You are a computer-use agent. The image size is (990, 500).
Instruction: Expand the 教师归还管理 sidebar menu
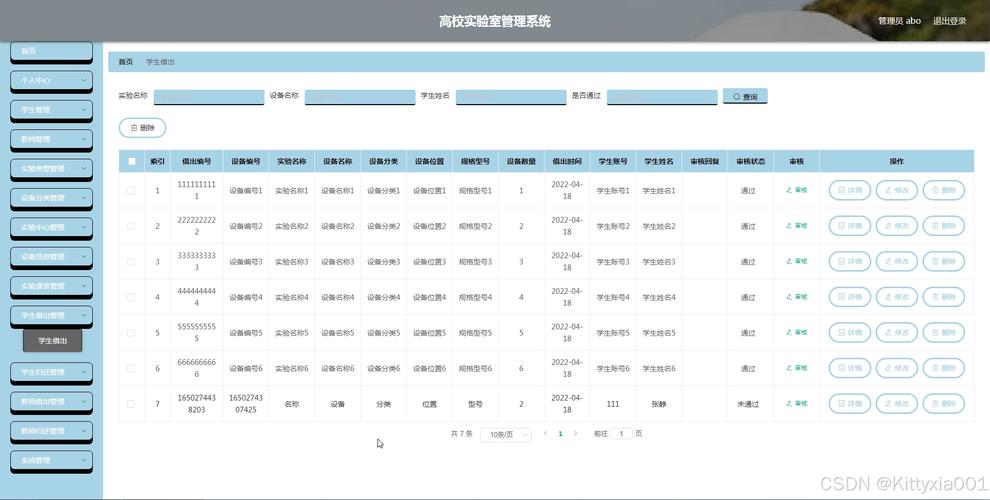[52, 431]
